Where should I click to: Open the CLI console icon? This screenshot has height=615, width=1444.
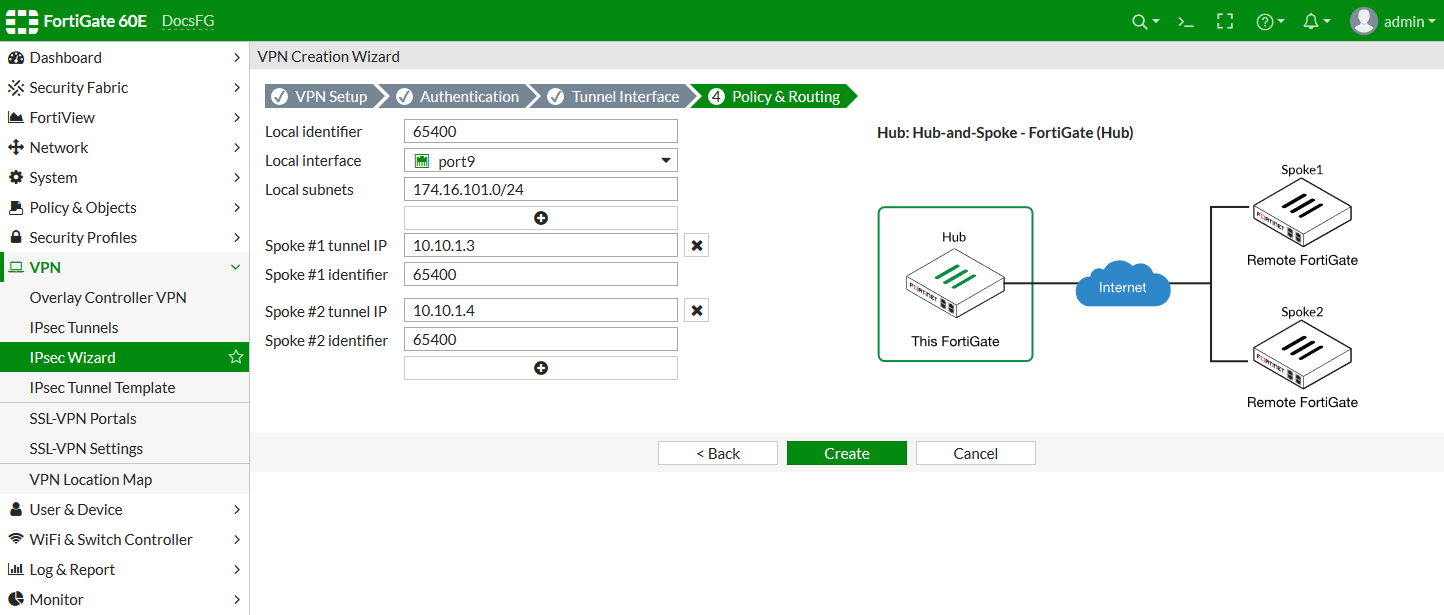coord(1186,21)
